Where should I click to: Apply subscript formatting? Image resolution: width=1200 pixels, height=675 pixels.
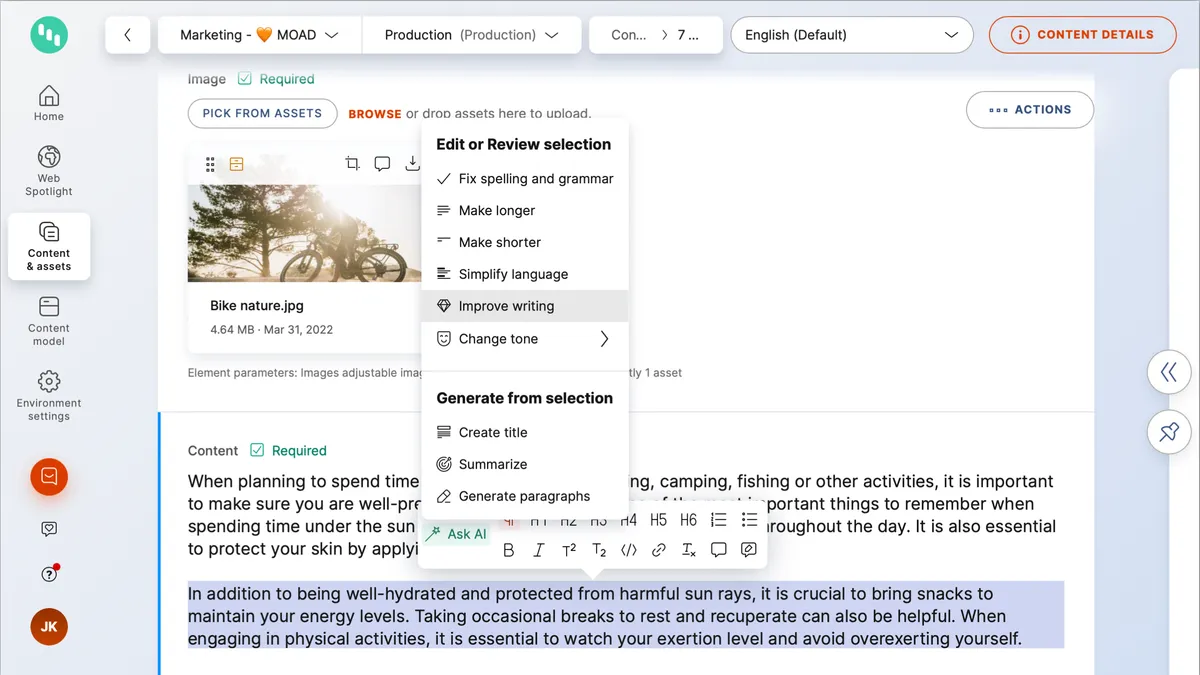pos(599,550)
